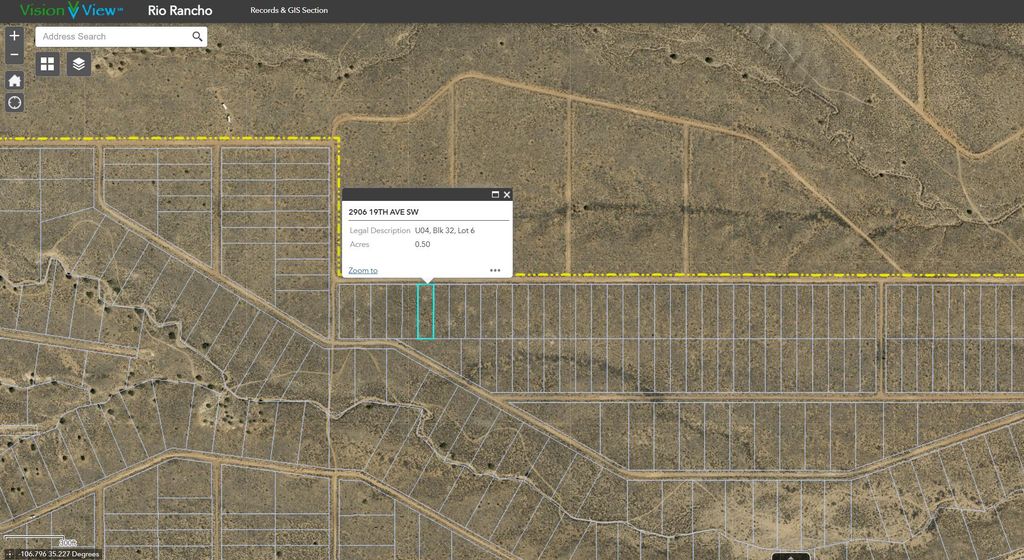Image resolution: width=1024 pixels, height=560 pixels.
Task: Open the basemap gallery grid icon
Action: [x=48, y=64]
